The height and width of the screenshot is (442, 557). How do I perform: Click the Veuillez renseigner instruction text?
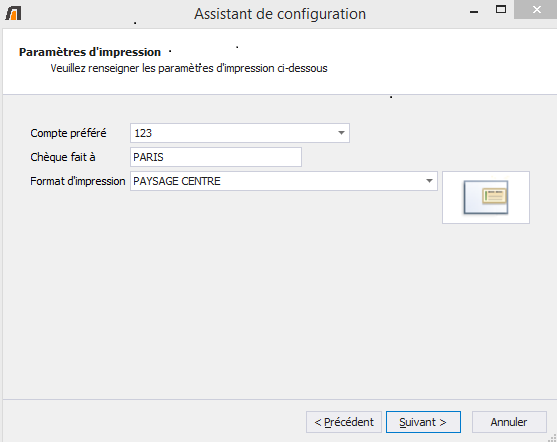pyautogui.click(x=189, y=68)
